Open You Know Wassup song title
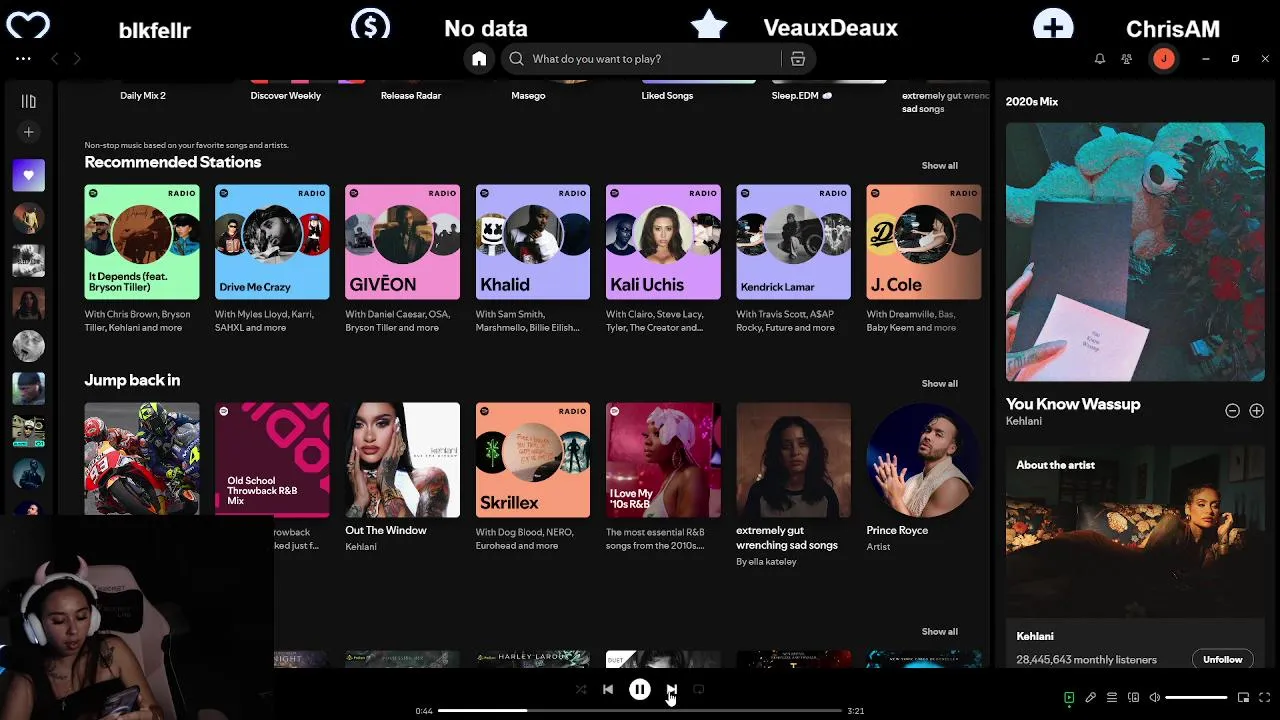 tap(1073, 404)
